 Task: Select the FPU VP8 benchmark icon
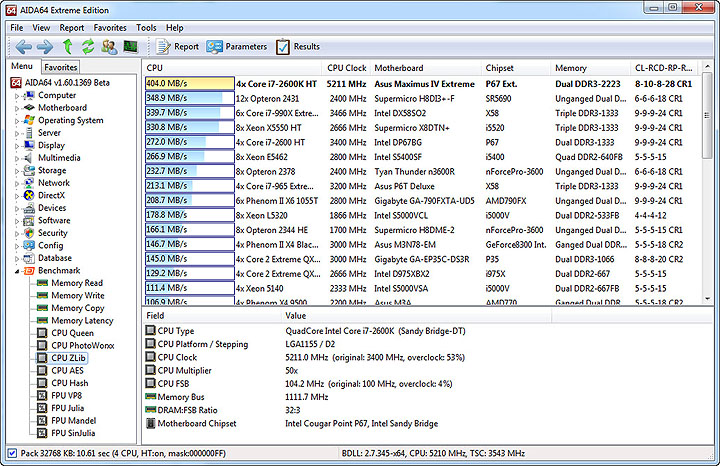click(42, 395)
